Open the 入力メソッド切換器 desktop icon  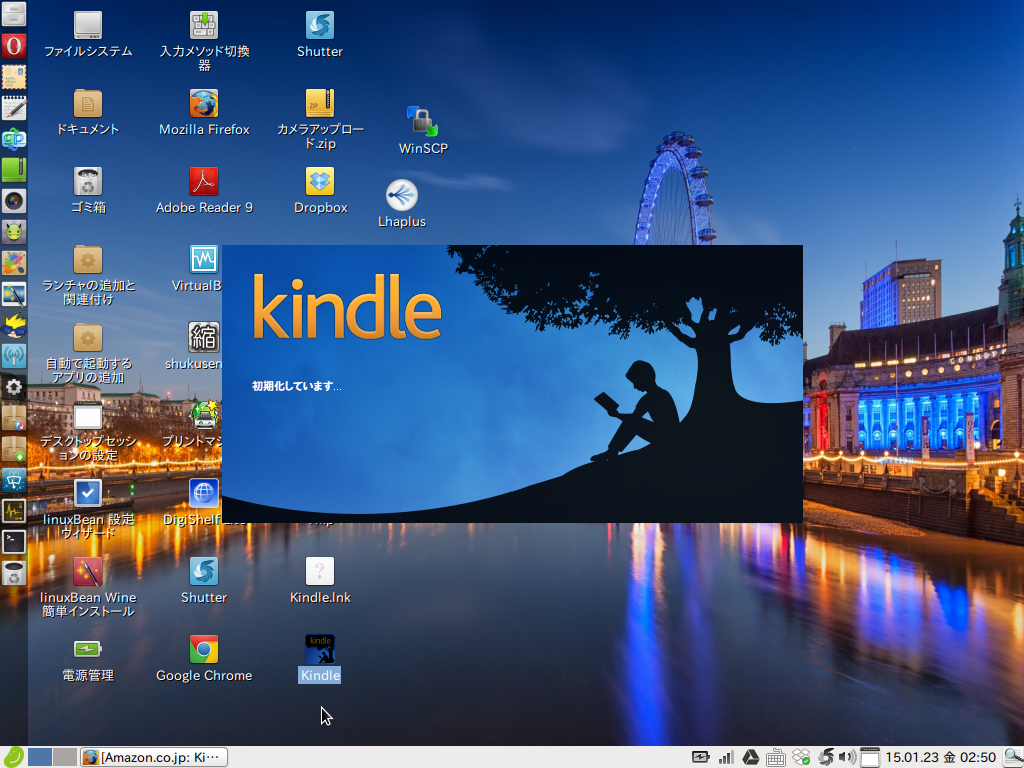(x=204, y=25)
